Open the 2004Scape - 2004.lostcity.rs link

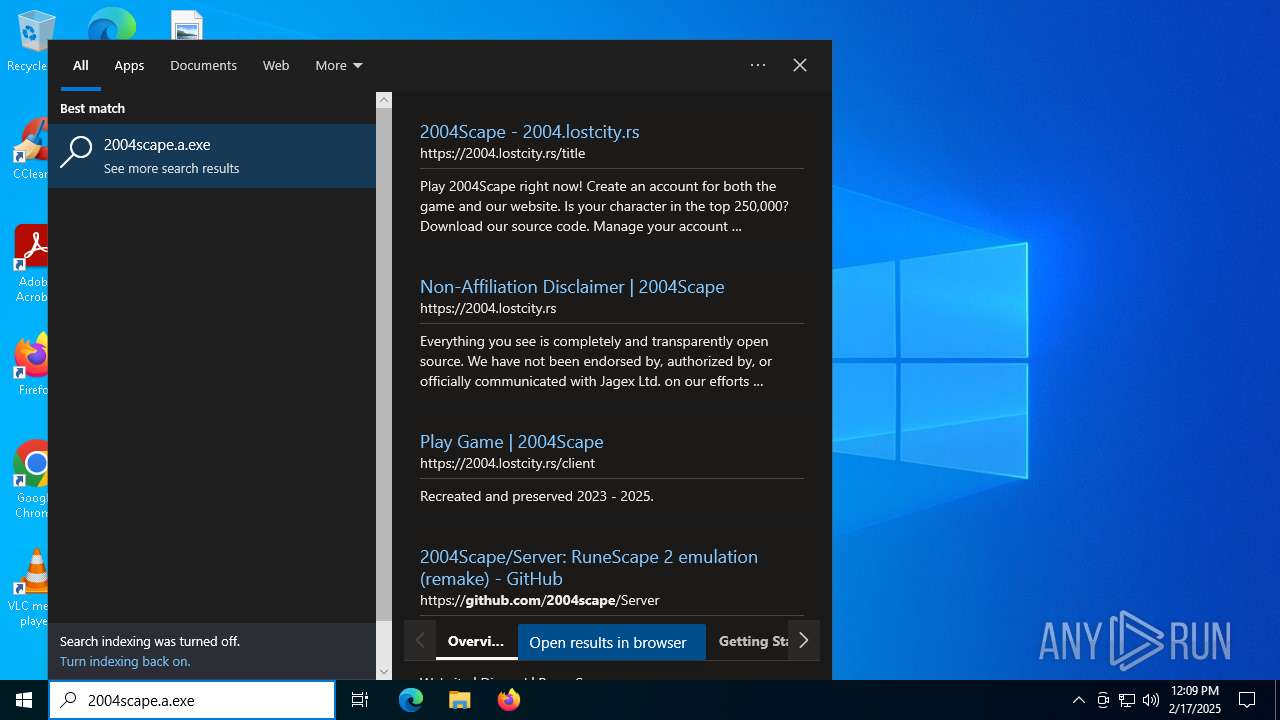529,131
